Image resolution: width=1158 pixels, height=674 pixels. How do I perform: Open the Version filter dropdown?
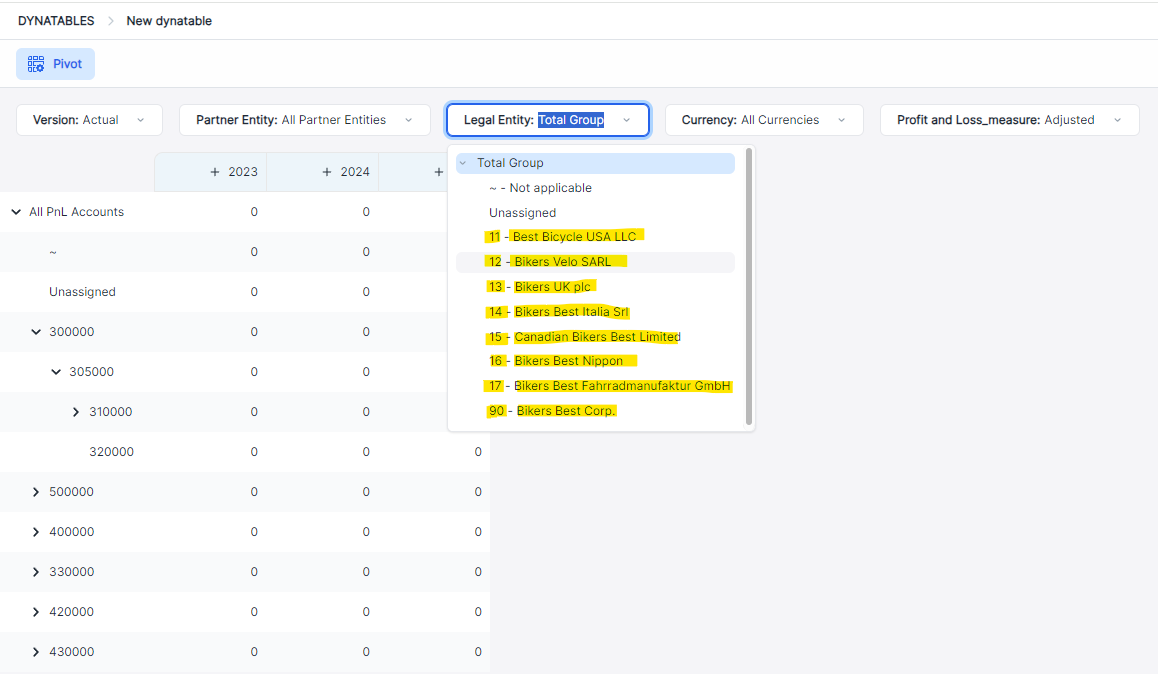(88, 120)
